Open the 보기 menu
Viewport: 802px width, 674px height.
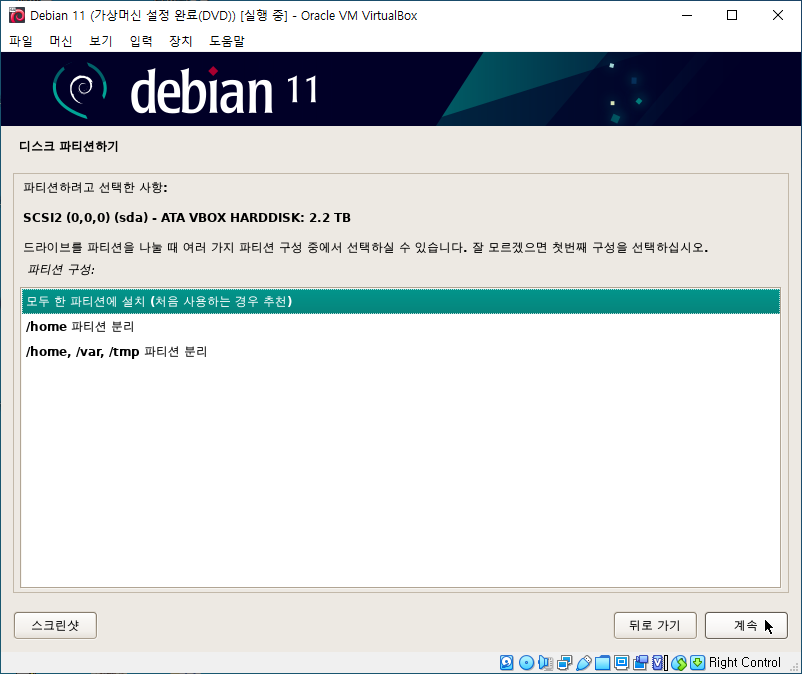pyautogui.click(x=101, y=41)
